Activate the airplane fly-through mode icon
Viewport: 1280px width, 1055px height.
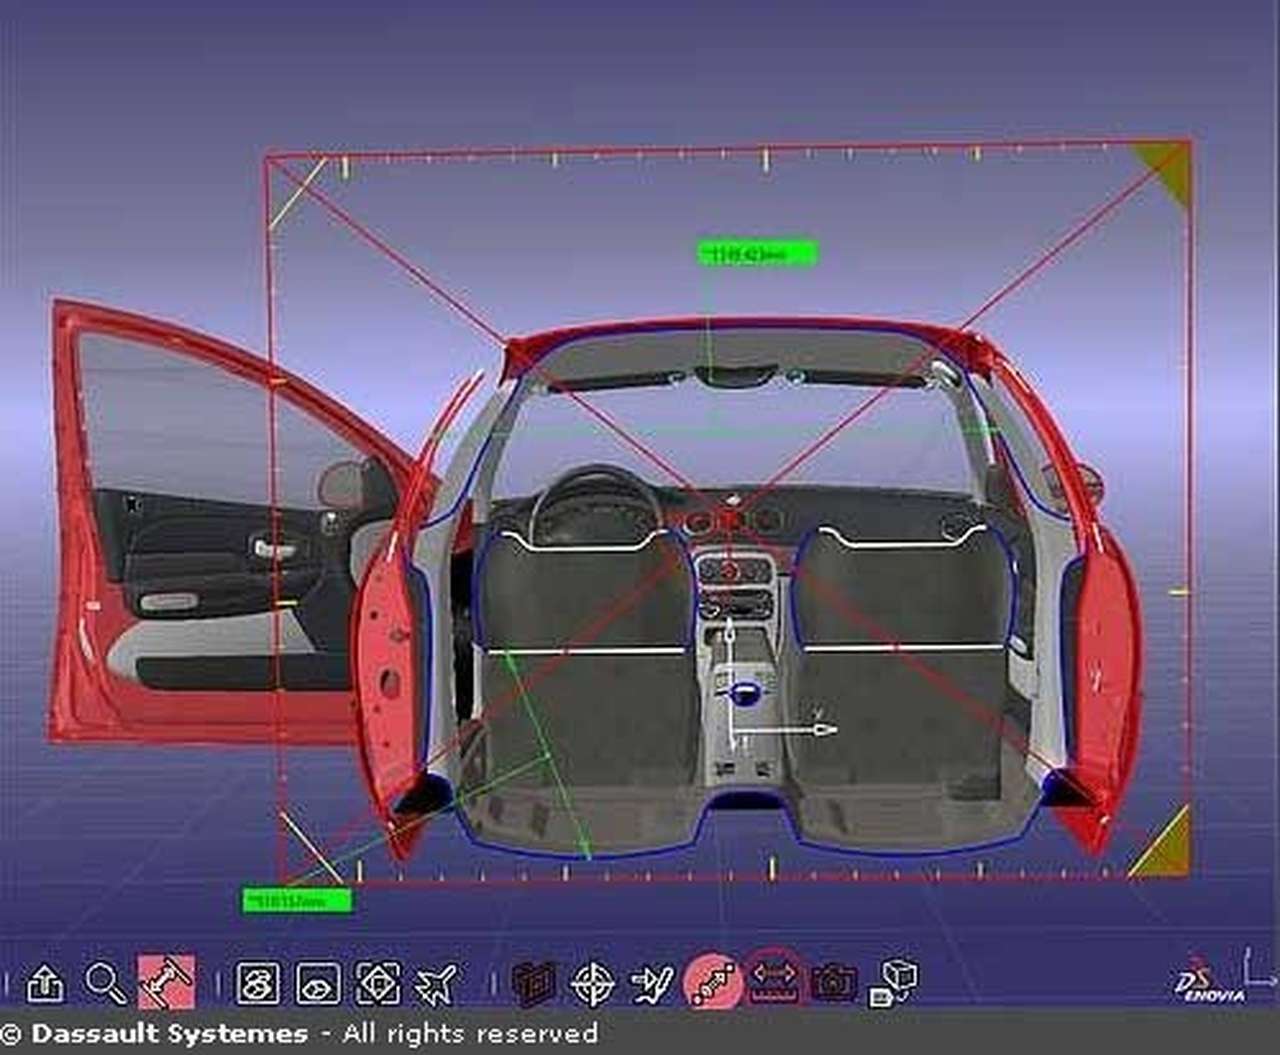tap(436, 984)
